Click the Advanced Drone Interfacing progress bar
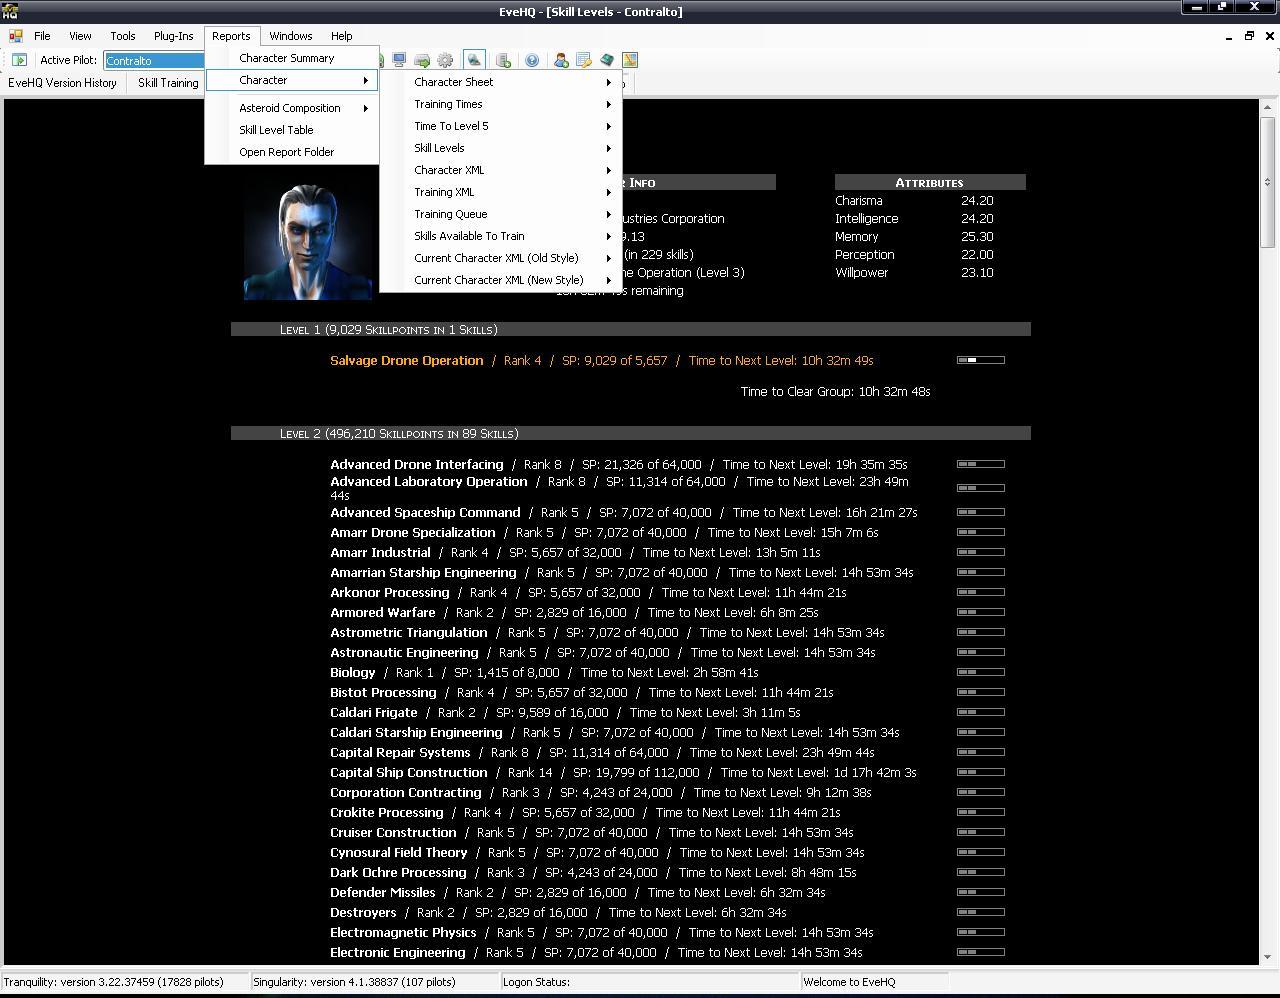This screenshot has width=1280, height=998. point(981,464)
